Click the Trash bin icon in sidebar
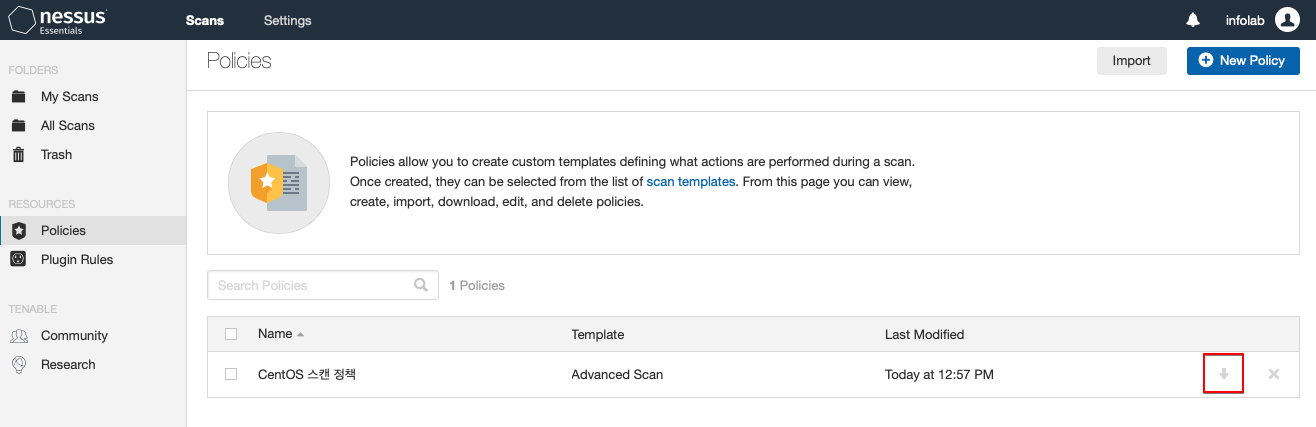 click(x=18, y=155)
